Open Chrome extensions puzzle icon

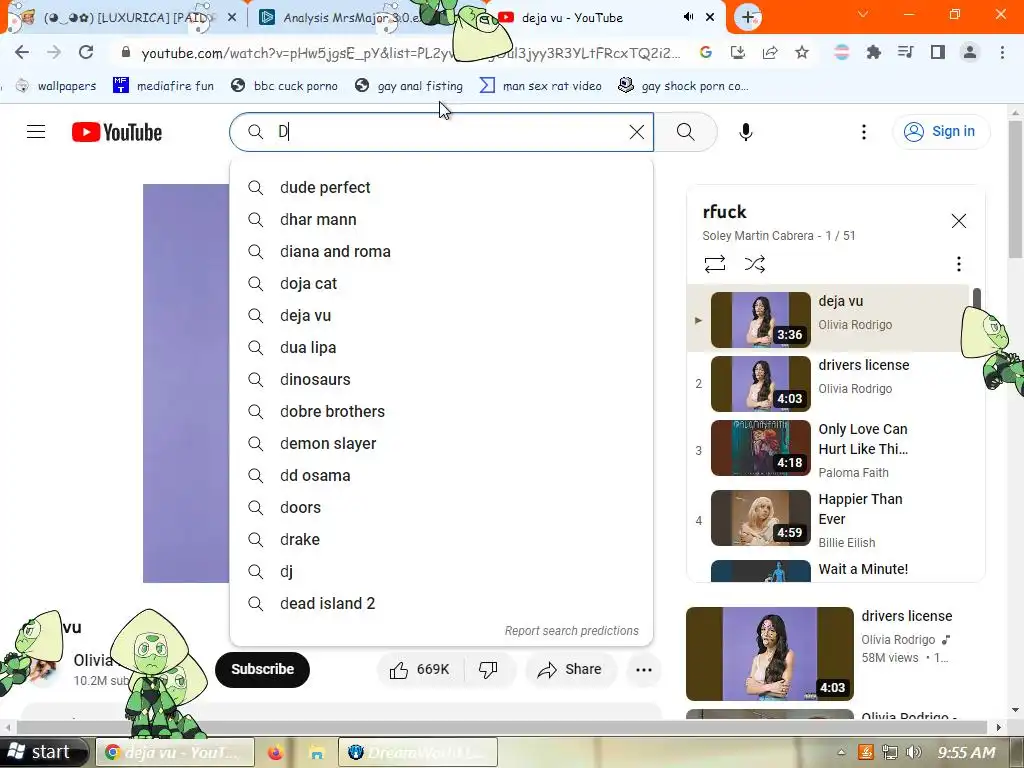click(874, 52)
